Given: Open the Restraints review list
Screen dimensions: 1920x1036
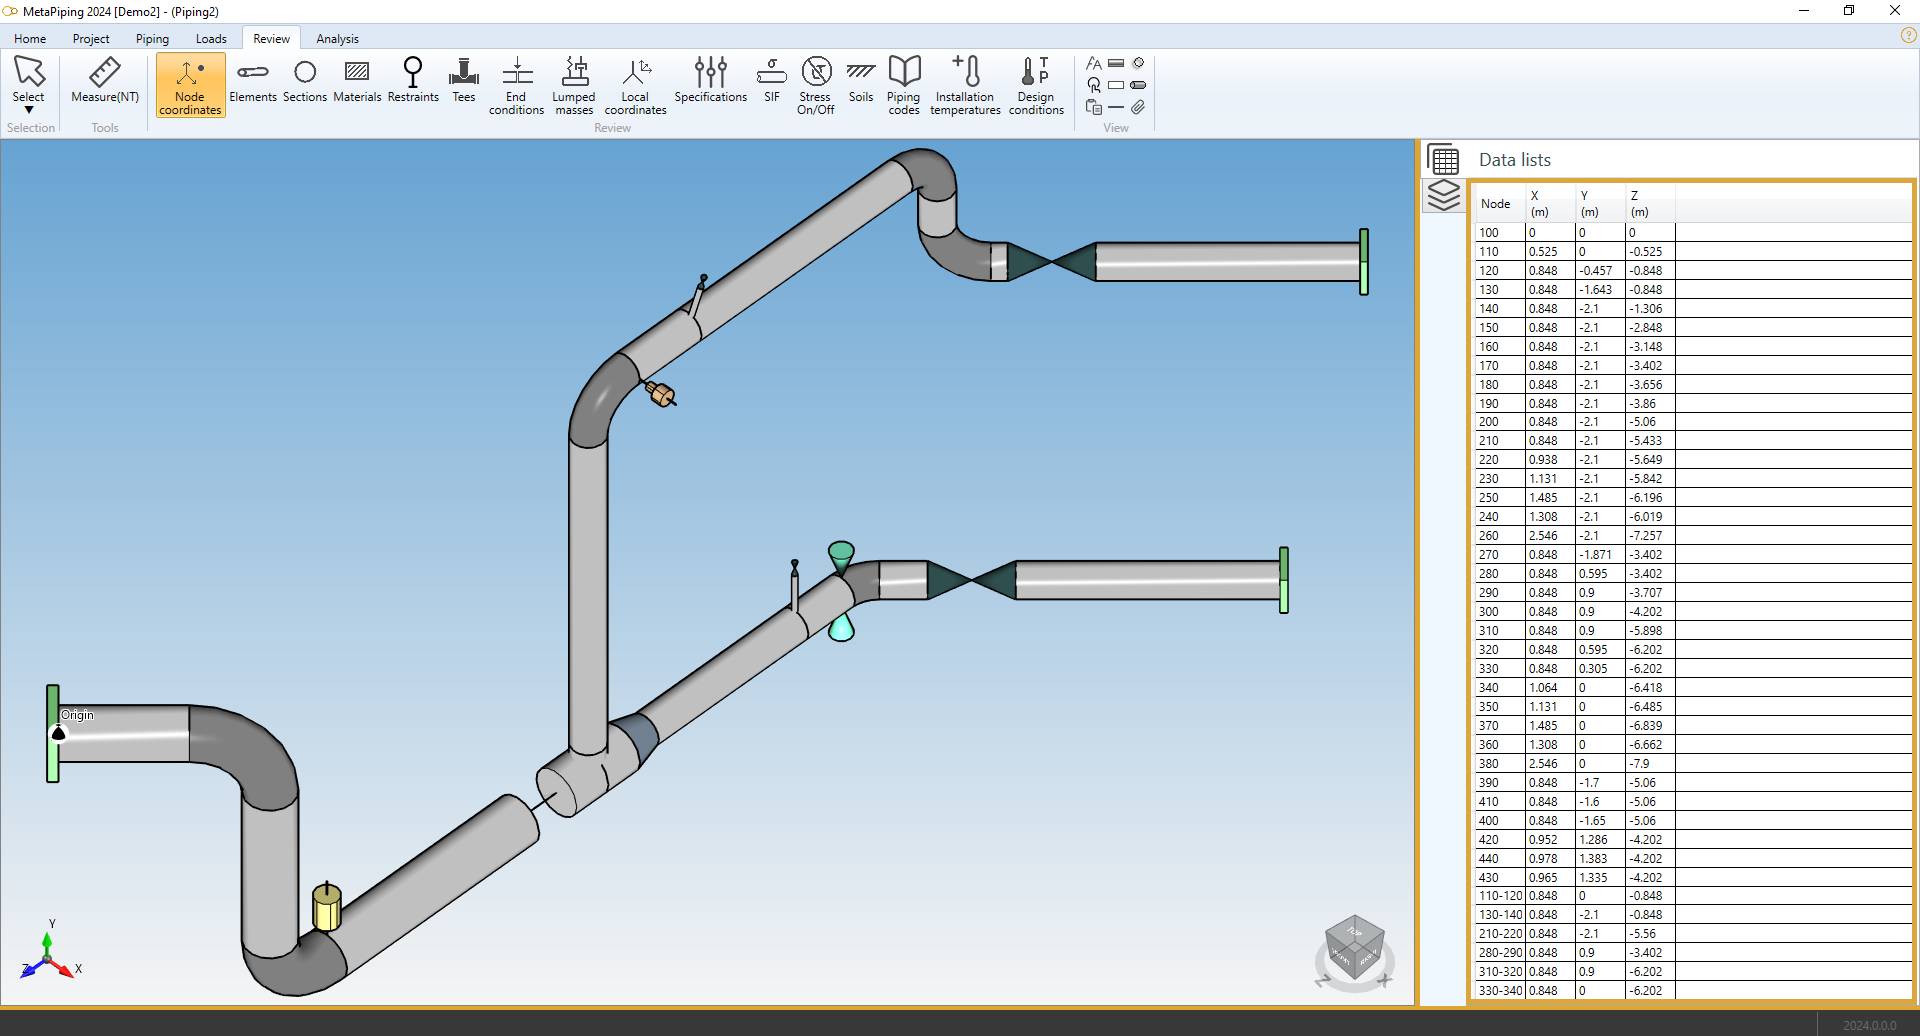Looking at the screenshot, I should click(x=413, y=80).
